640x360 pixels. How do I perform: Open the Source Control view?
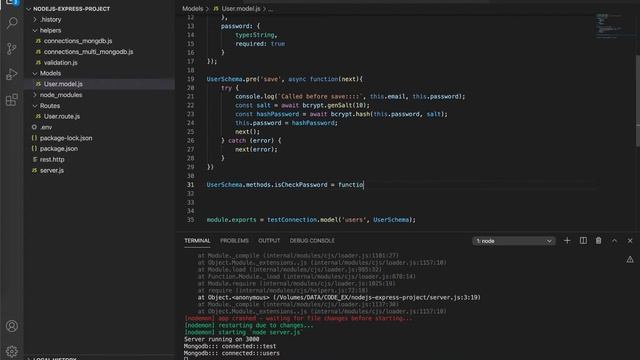tap(12, 49)
